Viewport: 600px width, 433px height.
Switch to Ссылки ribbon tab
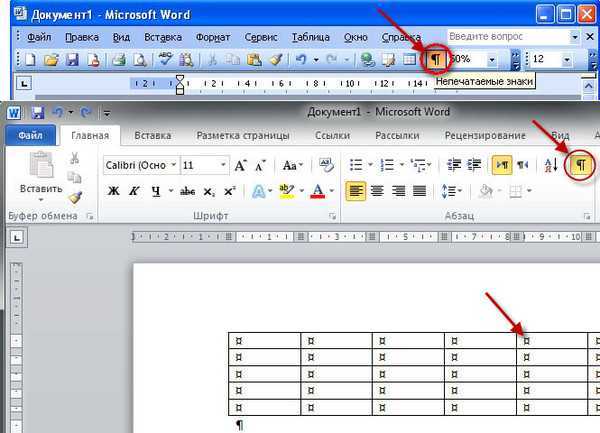point(333,135)
